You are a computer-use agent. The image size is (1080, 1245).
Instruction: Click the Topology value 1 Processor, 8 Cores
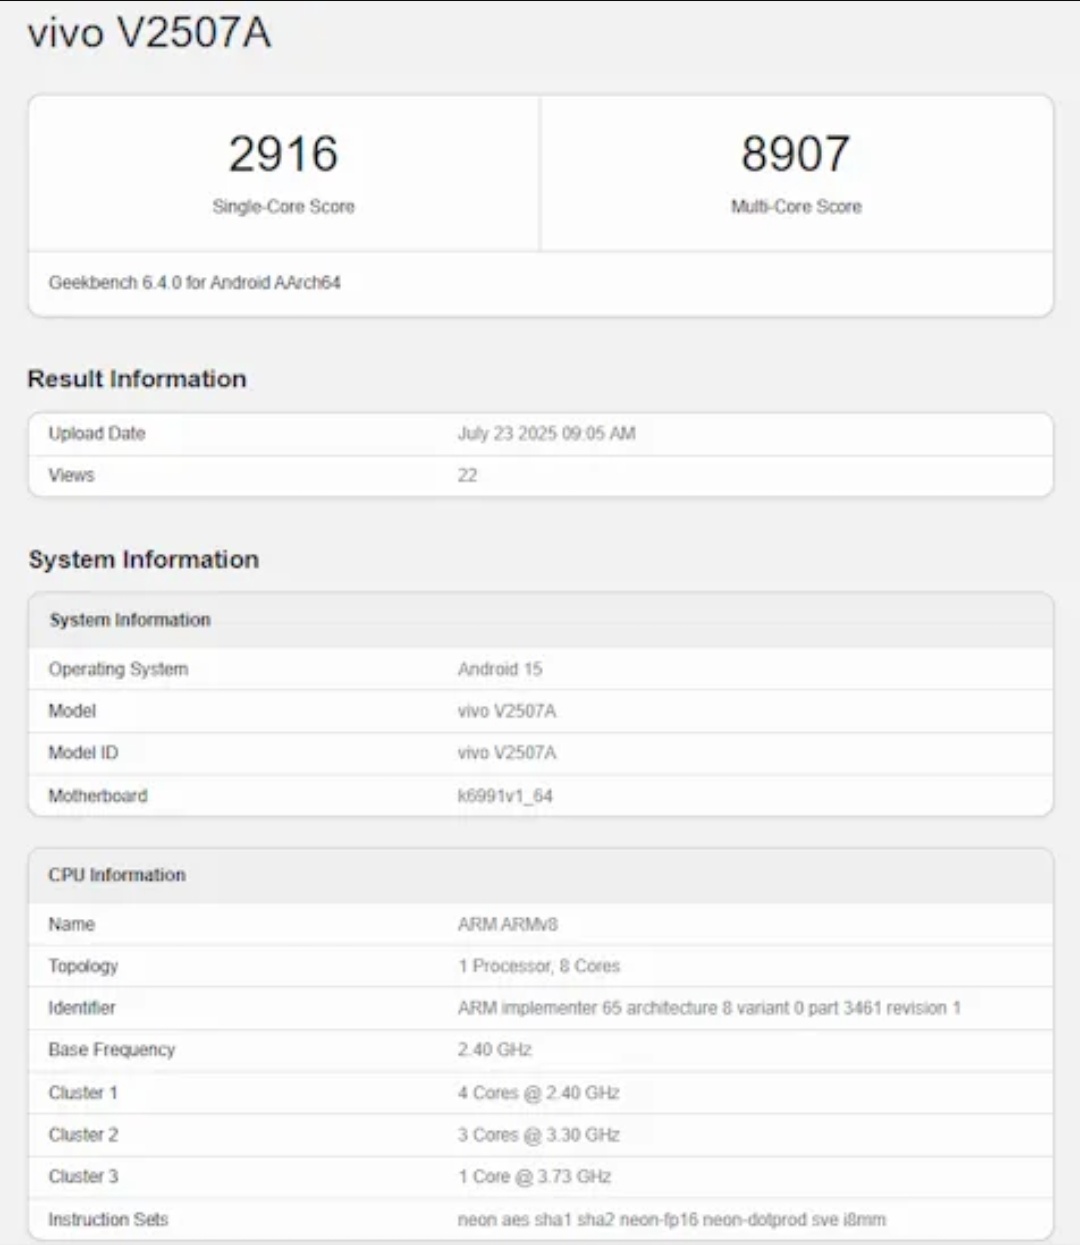[x=538, y=967]
